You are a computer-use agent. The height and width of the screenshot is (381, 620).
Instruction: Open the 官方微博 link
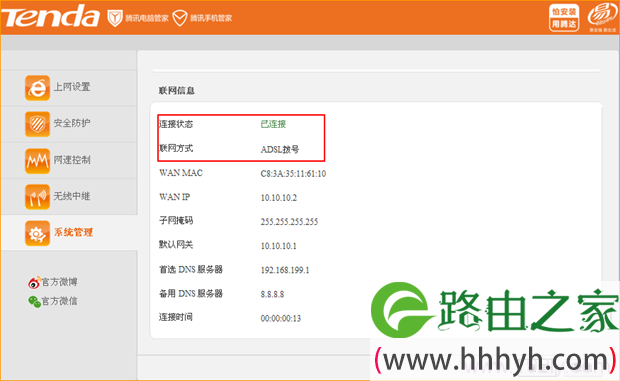pyautogui.click(x=60, y=282)
